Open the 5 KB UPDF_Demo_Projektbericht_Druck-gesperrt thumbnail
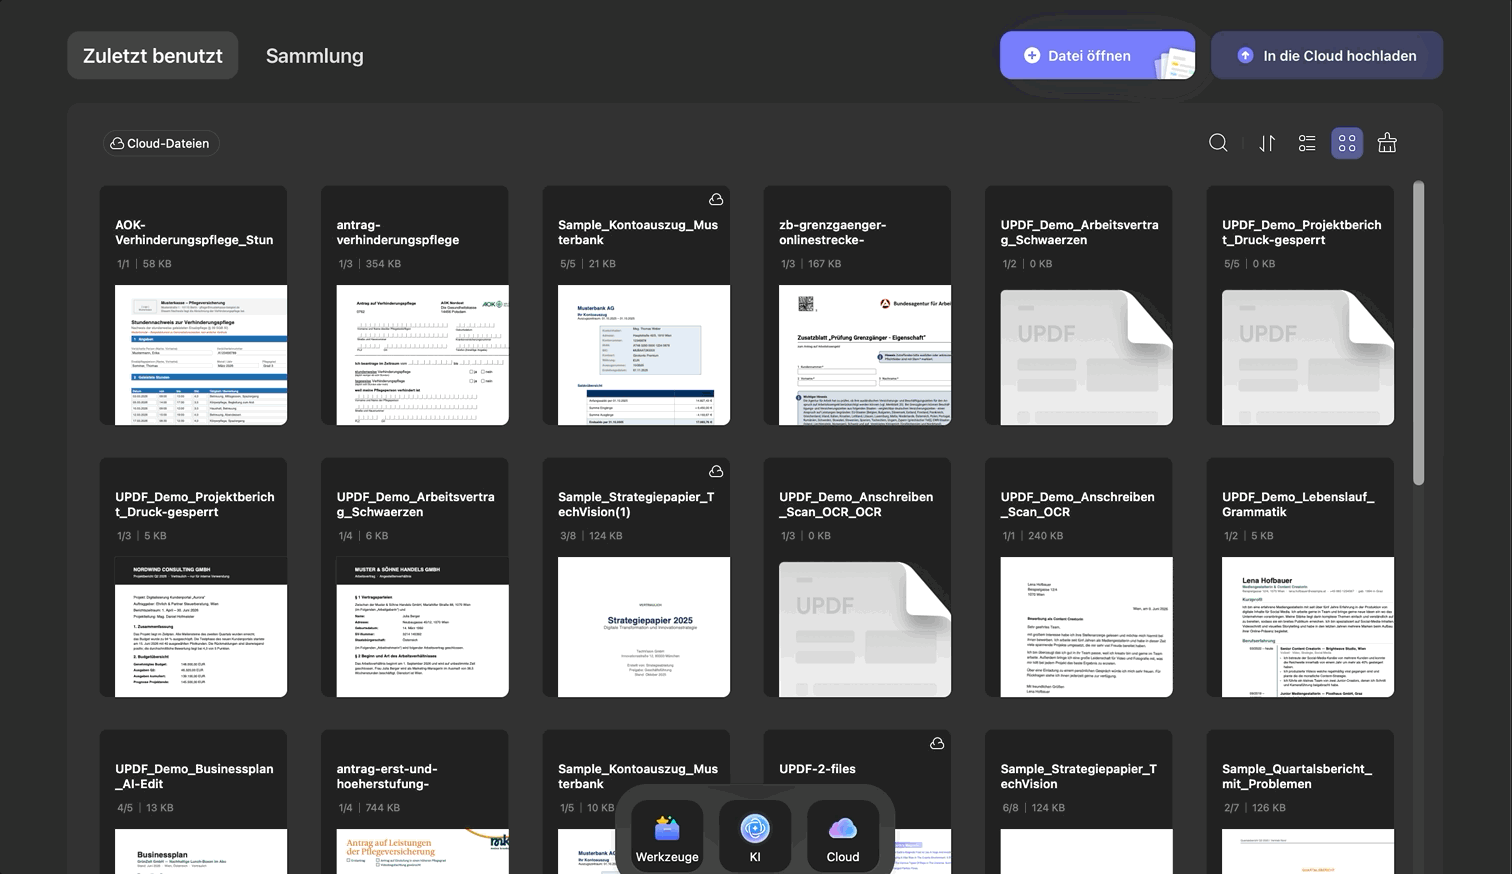 pos(201,627)
